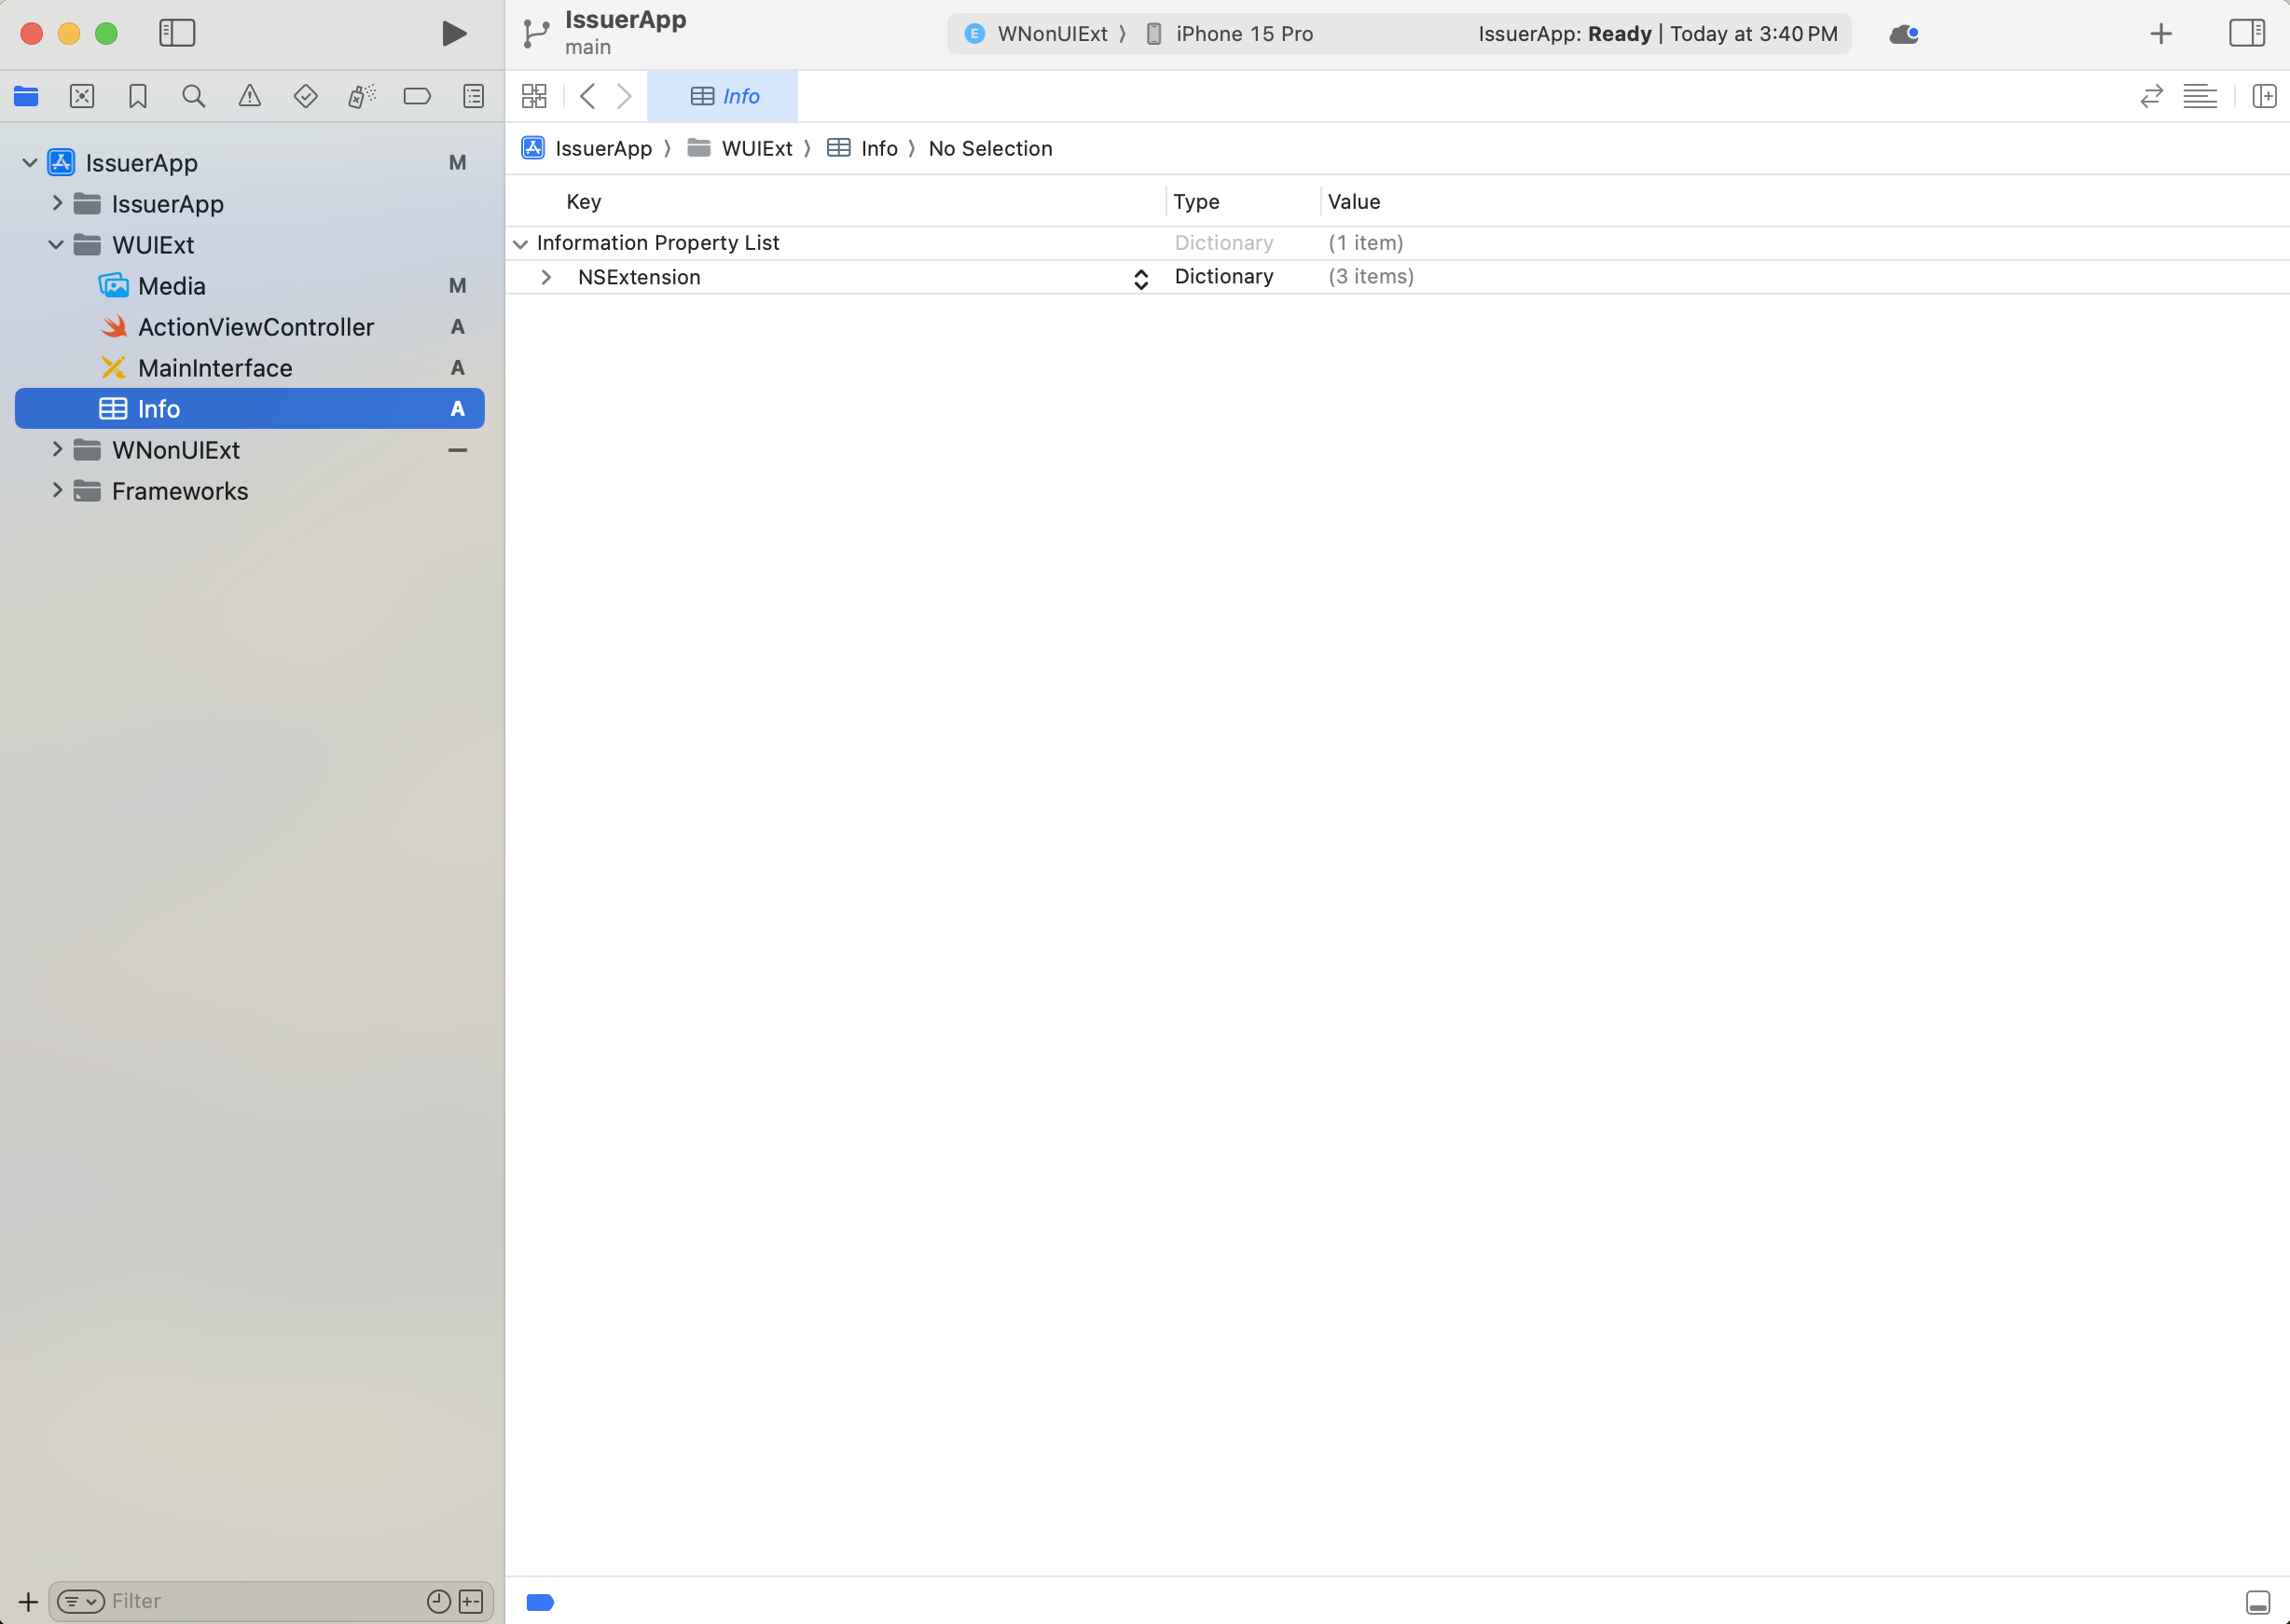Open the Bookmark navigator
Screen dimensions: 2290x1624
click(x=138, y=96)
